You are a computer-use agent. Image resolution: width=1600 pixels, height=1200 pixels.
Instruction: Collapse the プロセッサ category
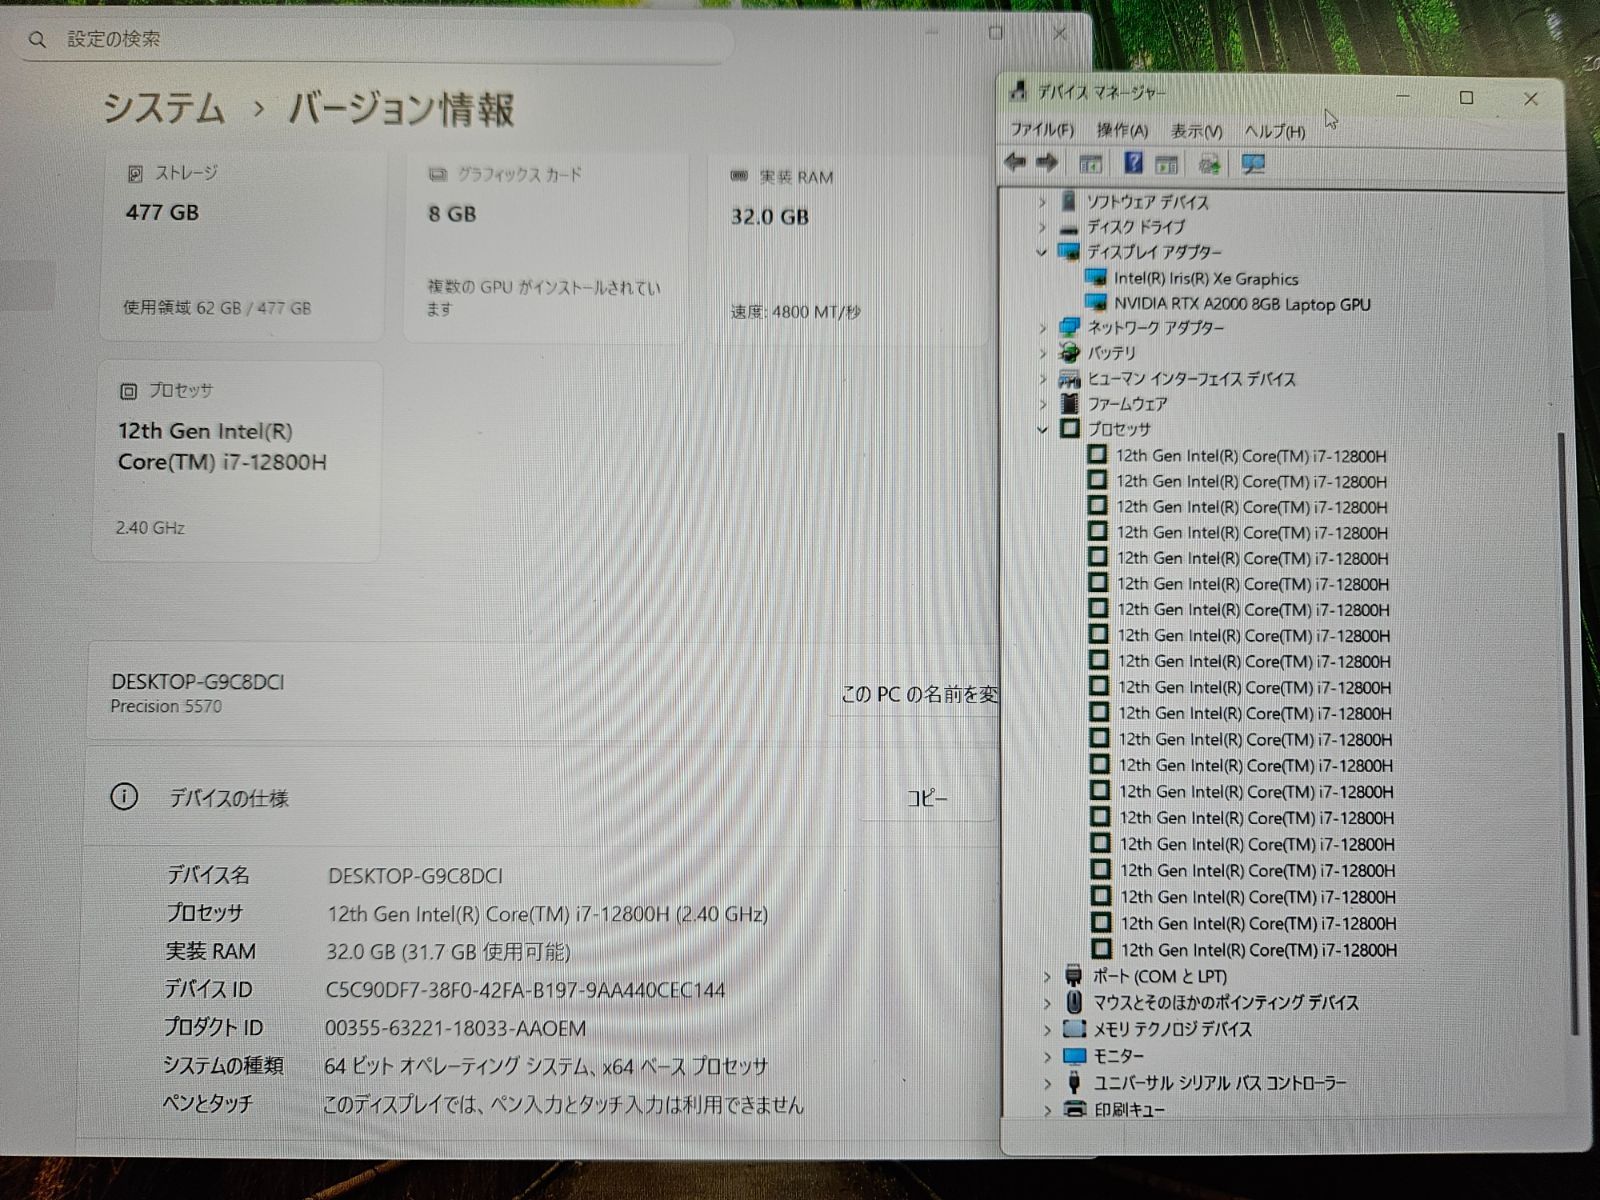[1042, 429]
